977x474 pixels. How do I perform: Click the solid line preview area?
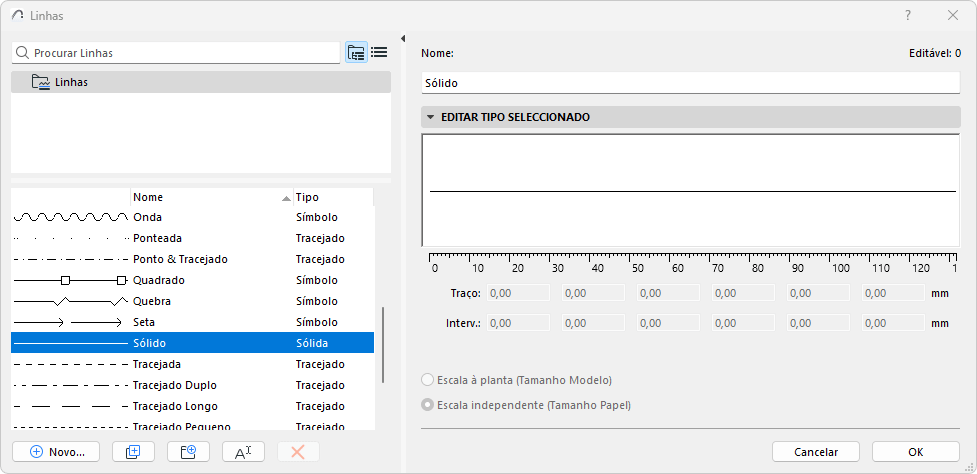point(690,191)
